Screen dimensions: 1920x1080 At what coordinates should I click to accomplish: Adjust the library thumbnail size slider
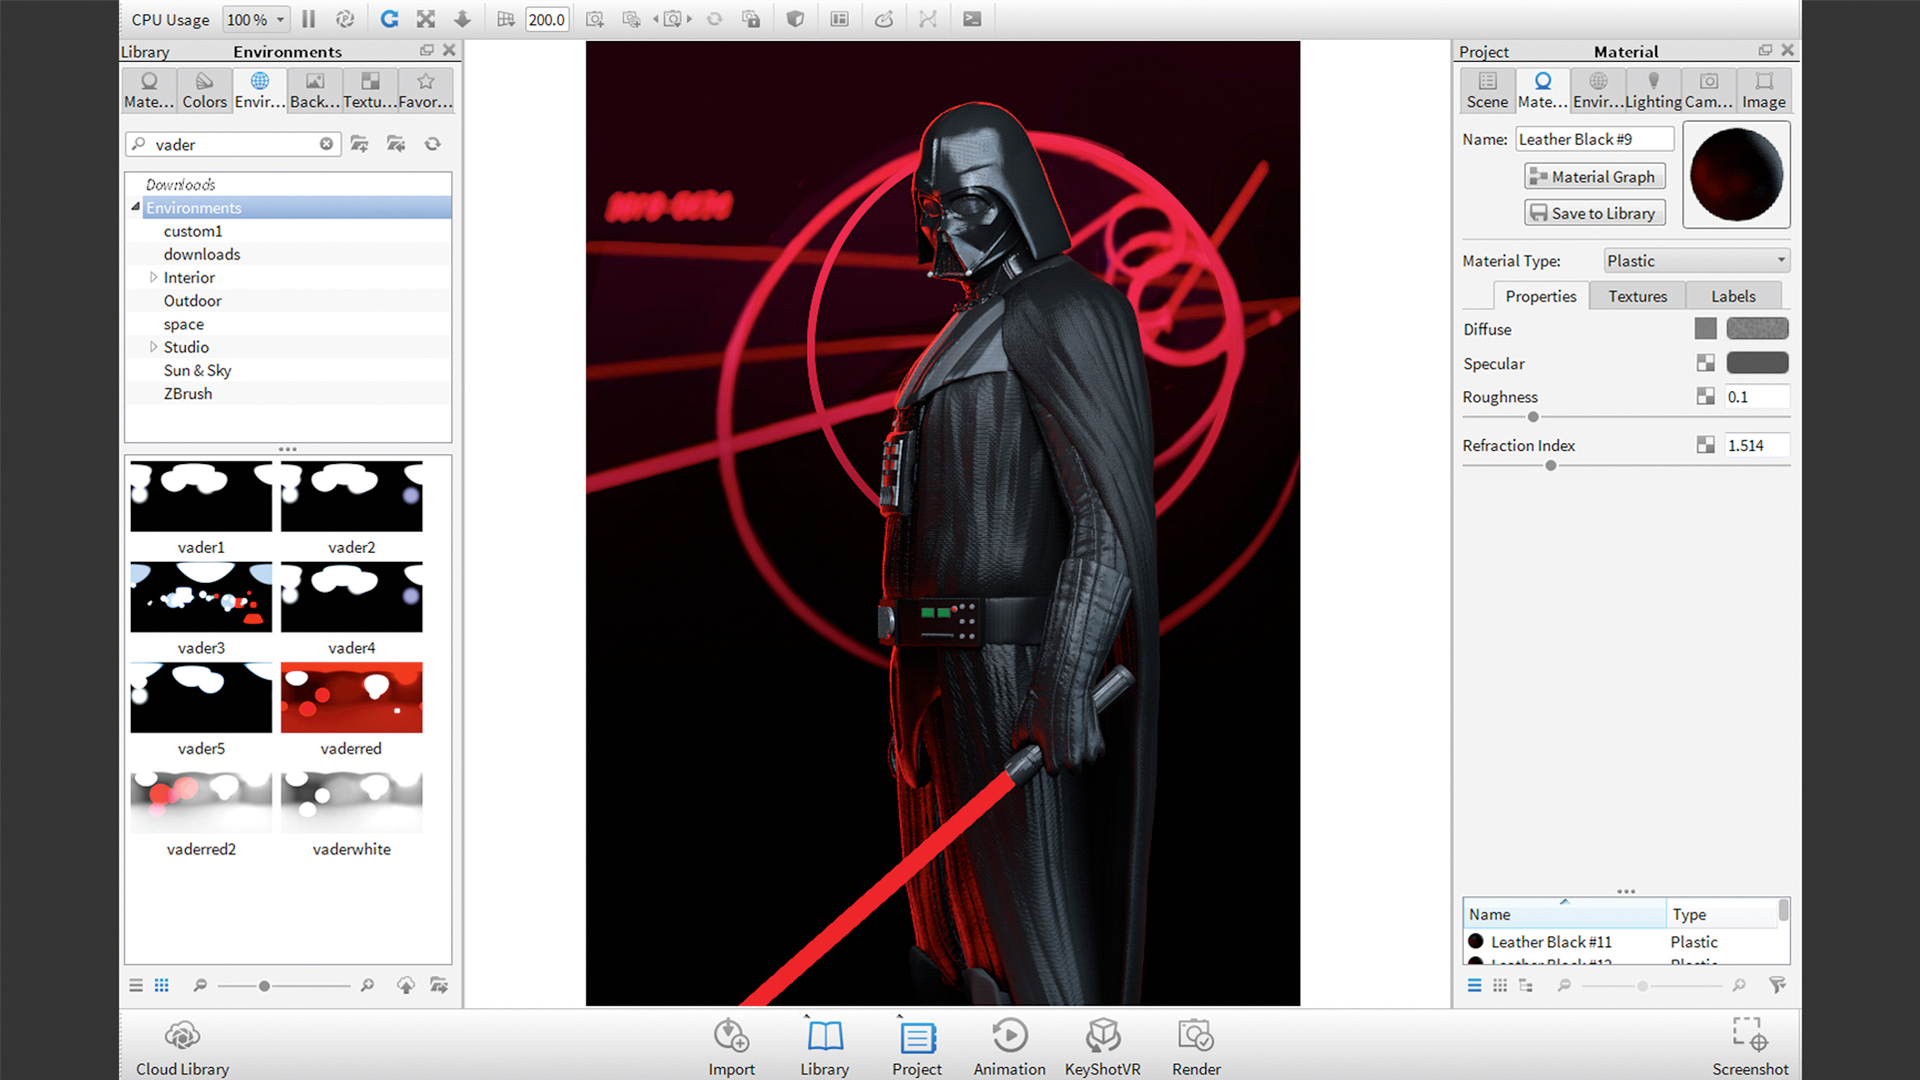coord(264,986)
